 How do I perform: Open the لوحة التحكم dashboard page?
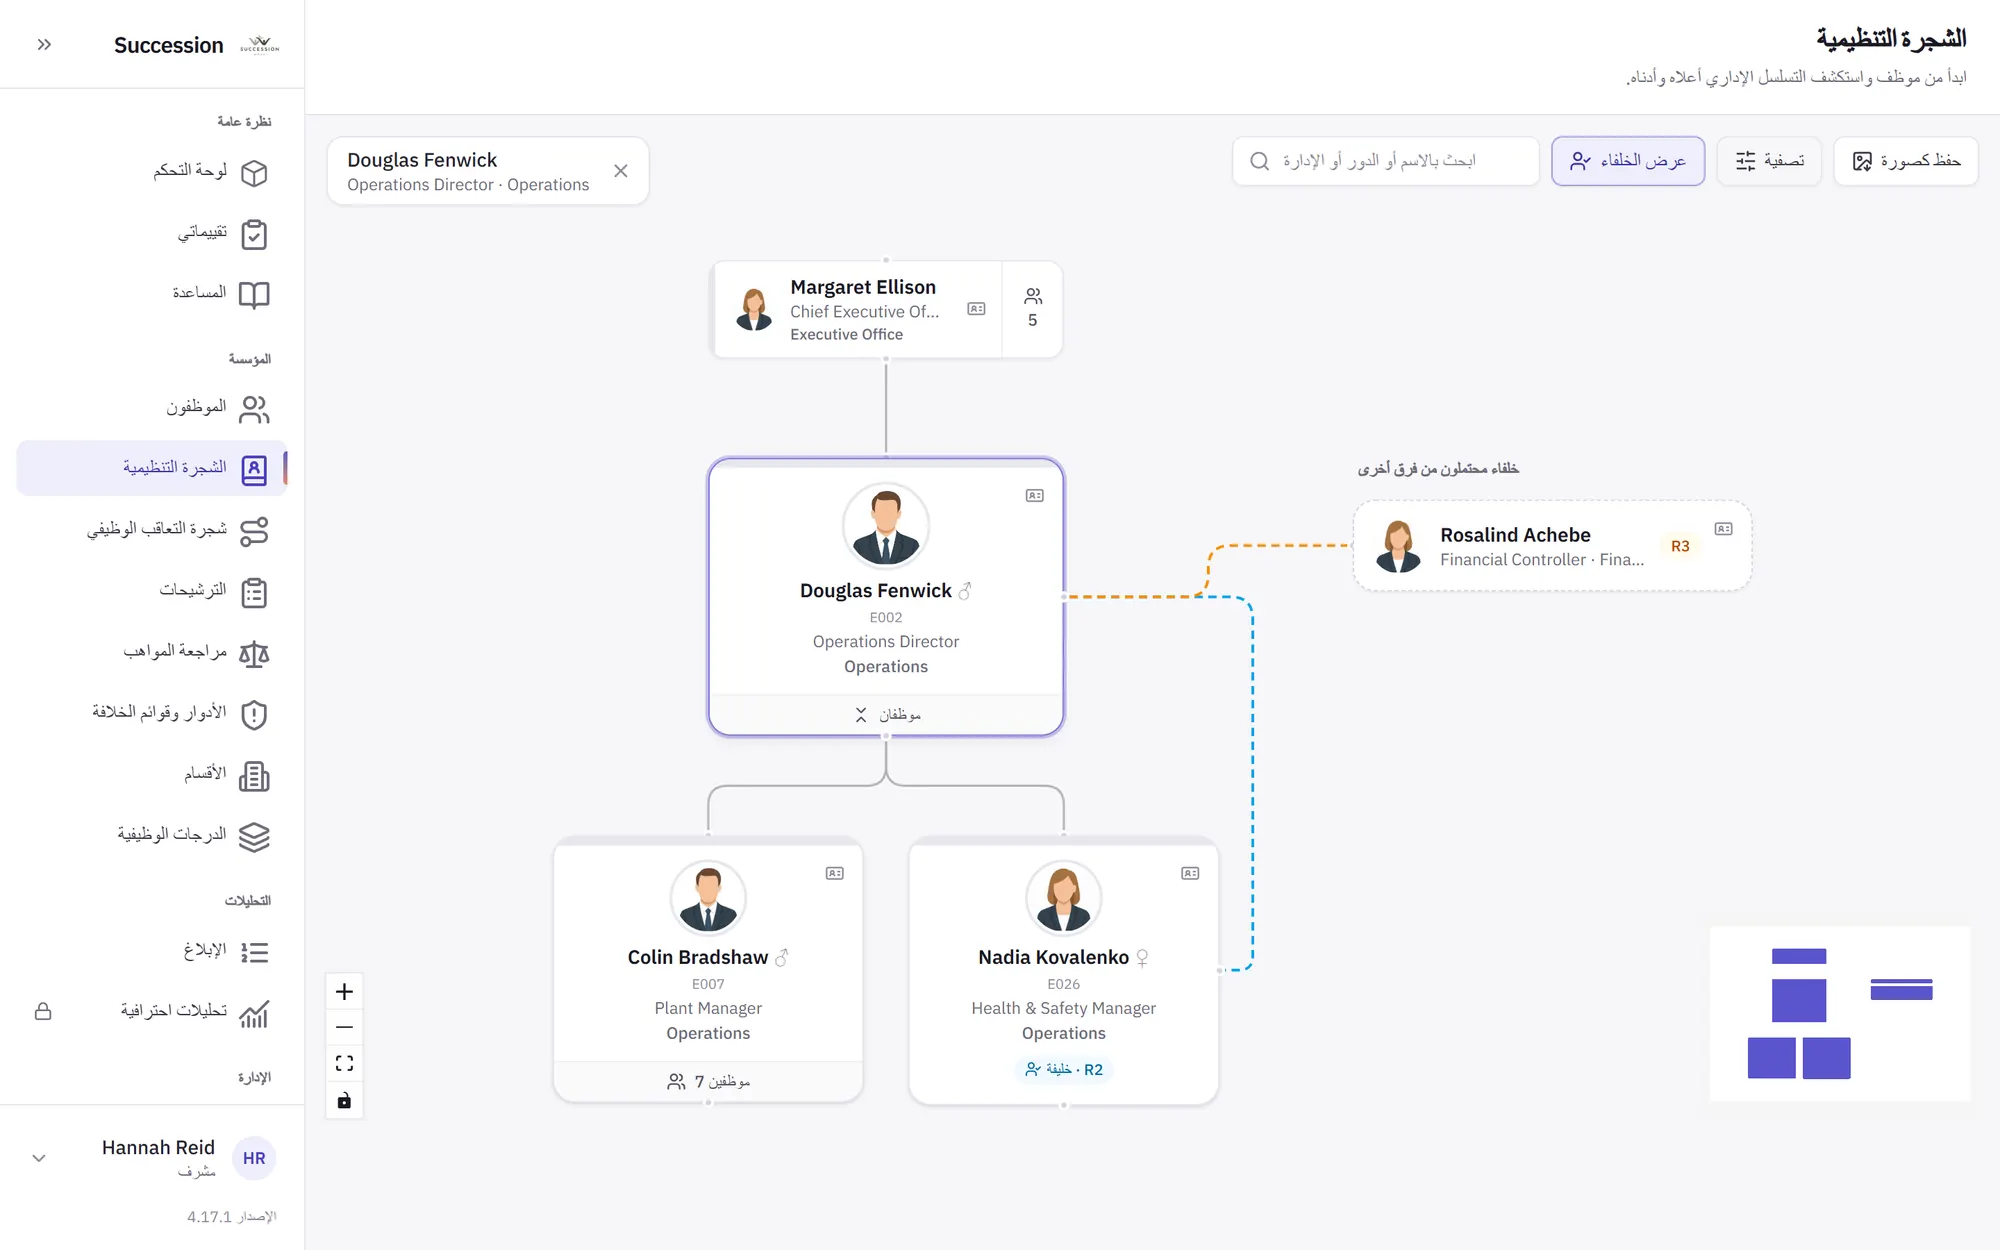pos(152,172)
